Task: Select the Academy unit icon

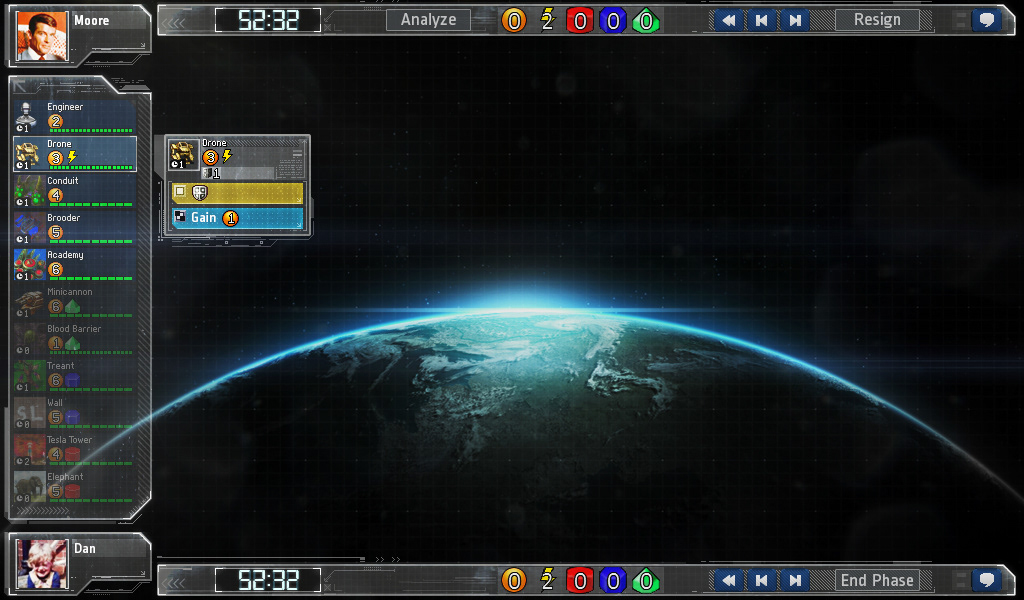Action: [x=29, y=265]
